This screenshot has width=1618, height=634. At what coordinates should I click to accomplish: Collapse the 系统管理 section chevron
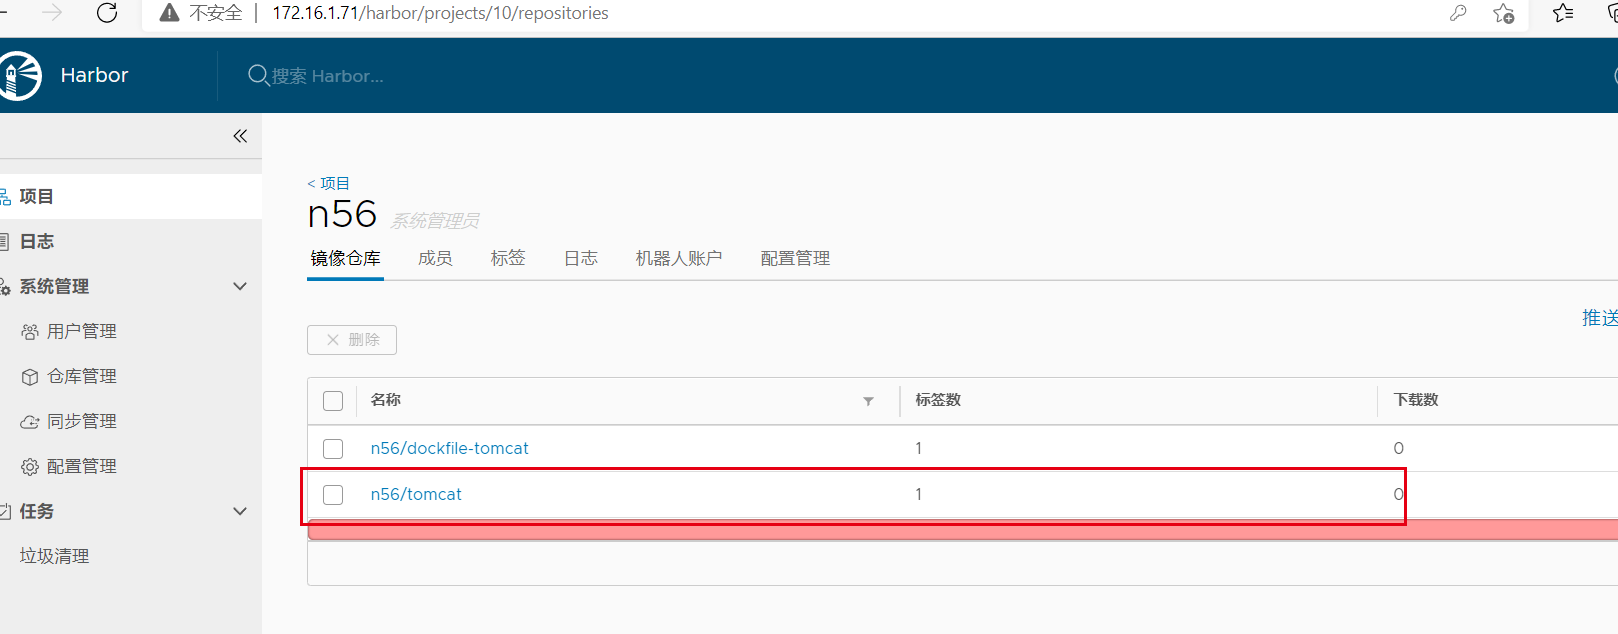(x=240, y=286)
